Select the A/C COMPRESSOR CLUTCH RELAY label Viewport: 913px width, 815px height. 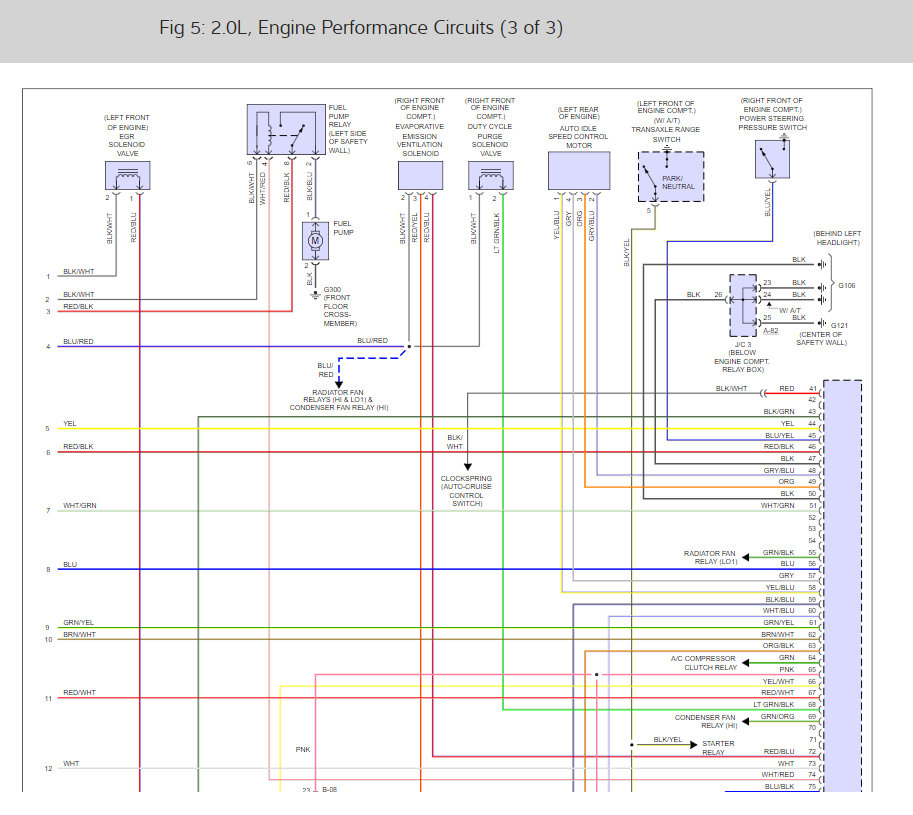(703, 662)
